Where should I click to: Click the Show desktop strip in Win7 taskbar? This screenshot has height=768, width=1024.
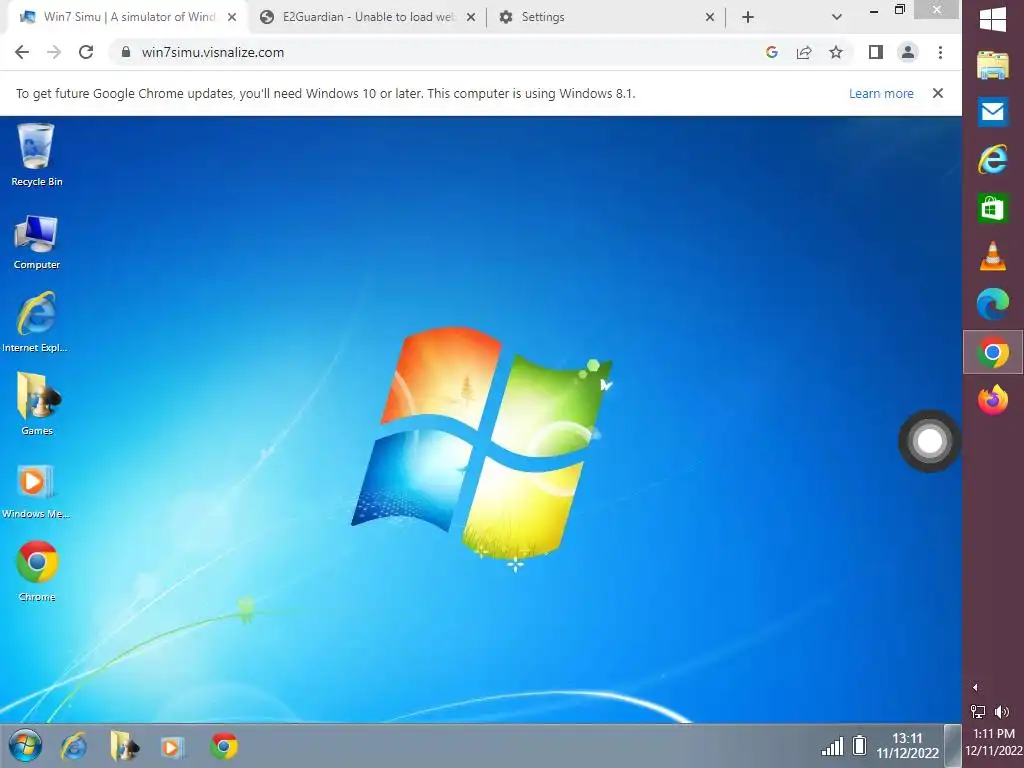tap(953, 746)
